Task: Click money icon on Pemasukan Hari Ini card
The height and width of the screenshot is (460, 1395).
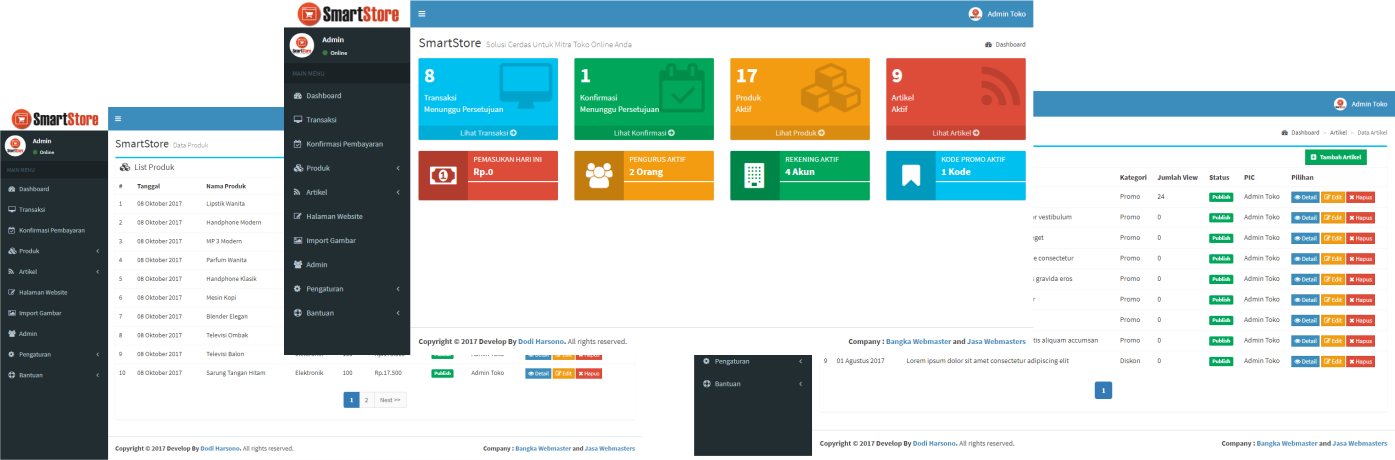Action: tap(441, 175)
